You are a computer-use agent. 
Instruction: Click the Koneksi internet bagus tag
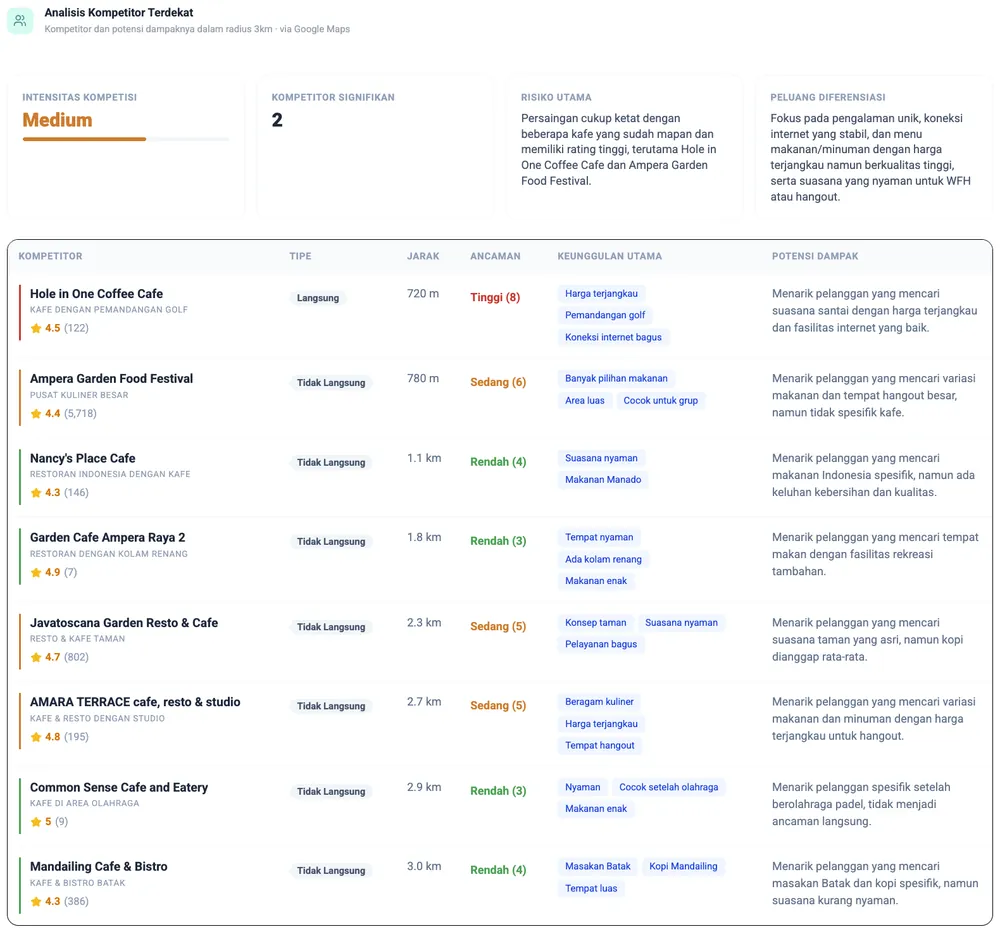[614, 337]
